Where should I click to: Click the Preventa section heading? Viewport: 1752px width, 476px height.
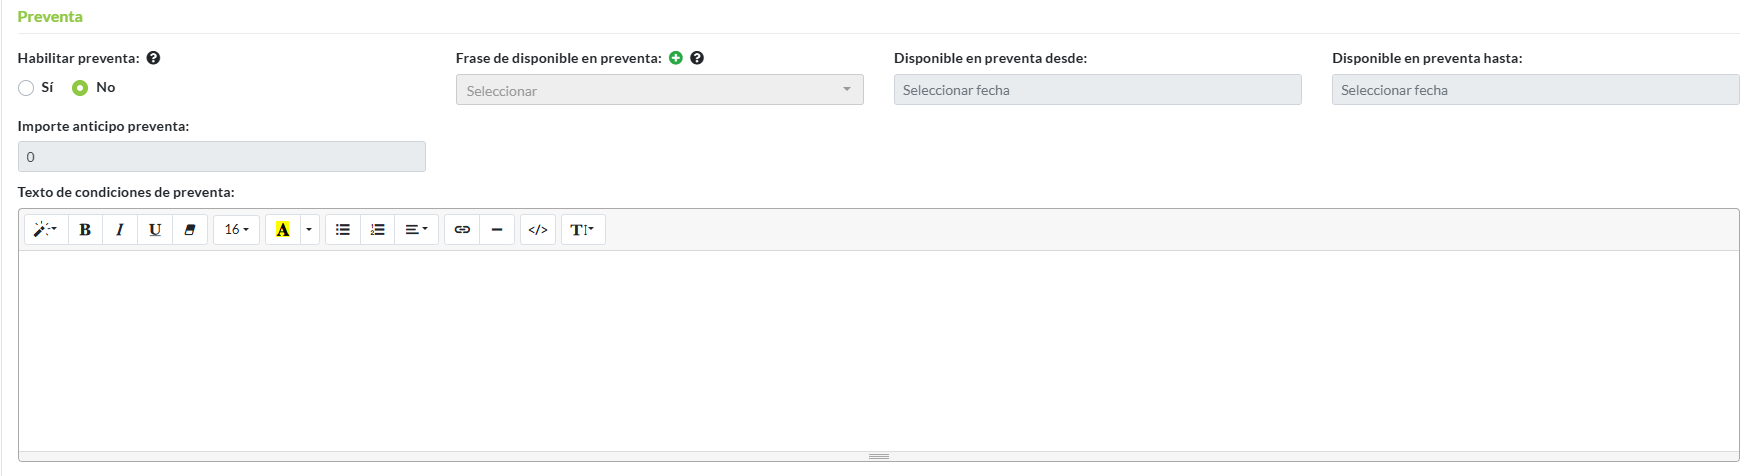point(50,17)
